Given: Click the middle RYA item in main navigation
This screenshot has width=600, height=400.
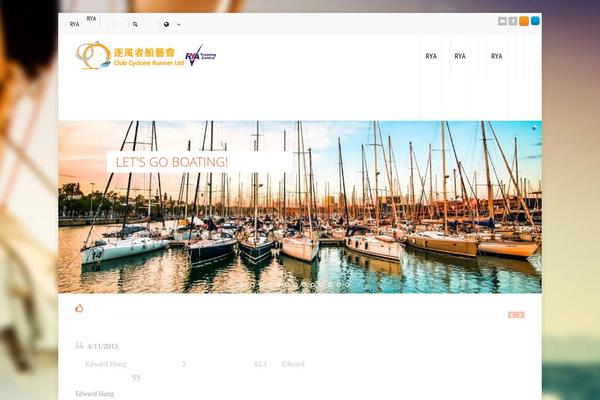Looking at the screenshot, I should [x=460, y=56].
